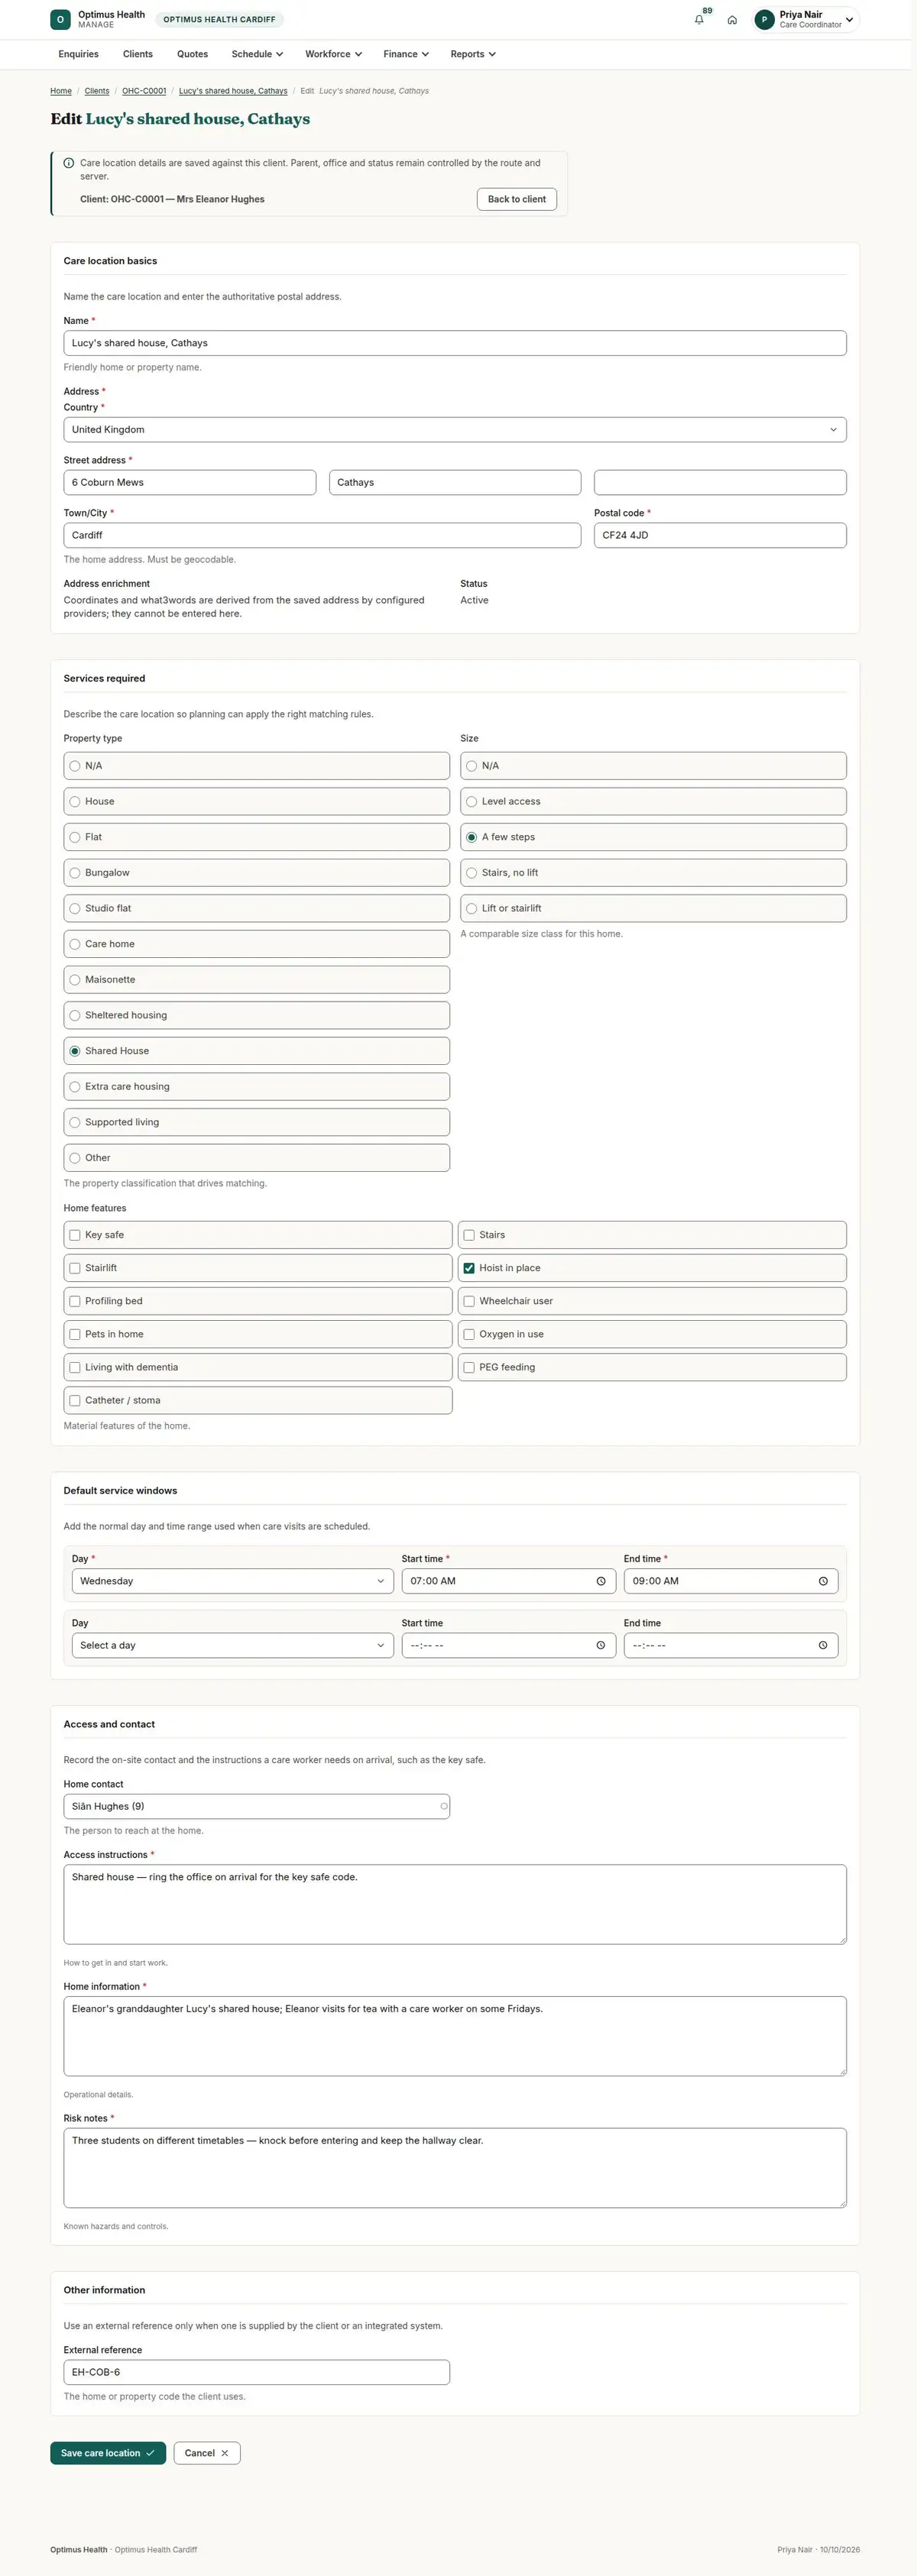The height and width of the screenshot is (2576, 917).
Task: Click the Postal code field
Action: click(x=720, y=535)
